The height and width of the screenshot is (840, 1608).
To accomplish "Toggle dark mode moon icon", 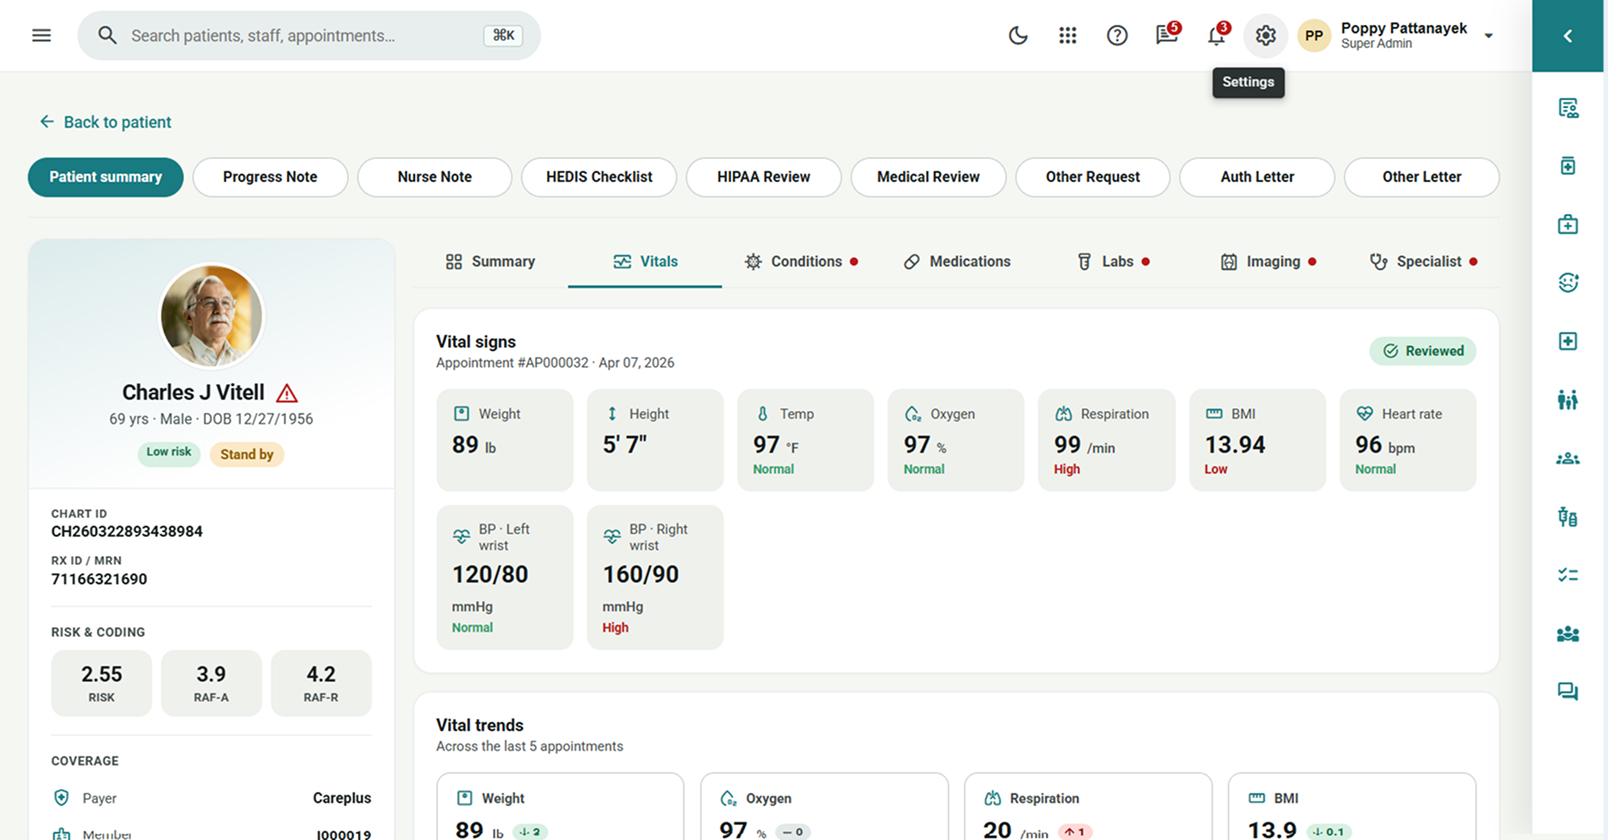I will [1018, 36].
